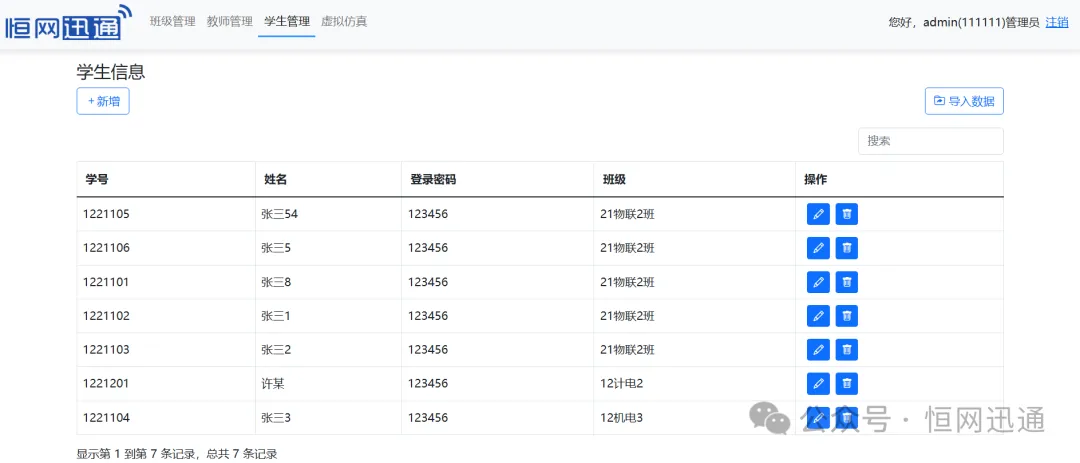The height and width of the screenshot is (463, 1080).
Task: Edit student 1221105 with pencil icon
Action: [818, 214]
